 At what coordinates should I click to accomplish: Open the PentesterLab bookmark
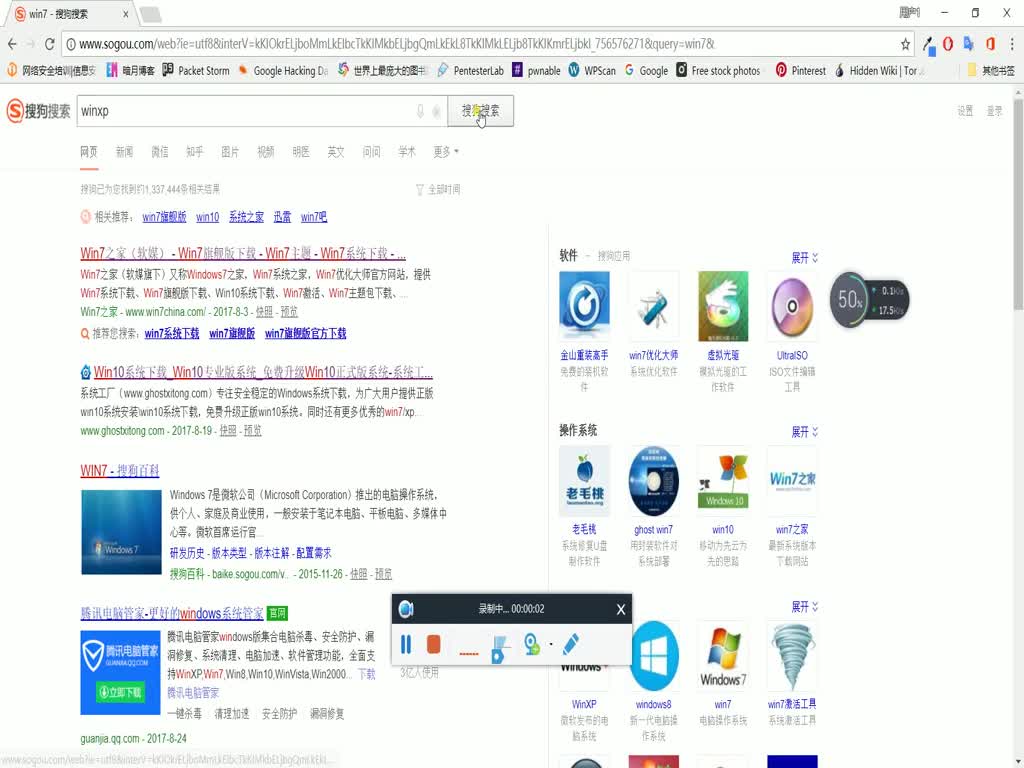(x=471, y=70)
